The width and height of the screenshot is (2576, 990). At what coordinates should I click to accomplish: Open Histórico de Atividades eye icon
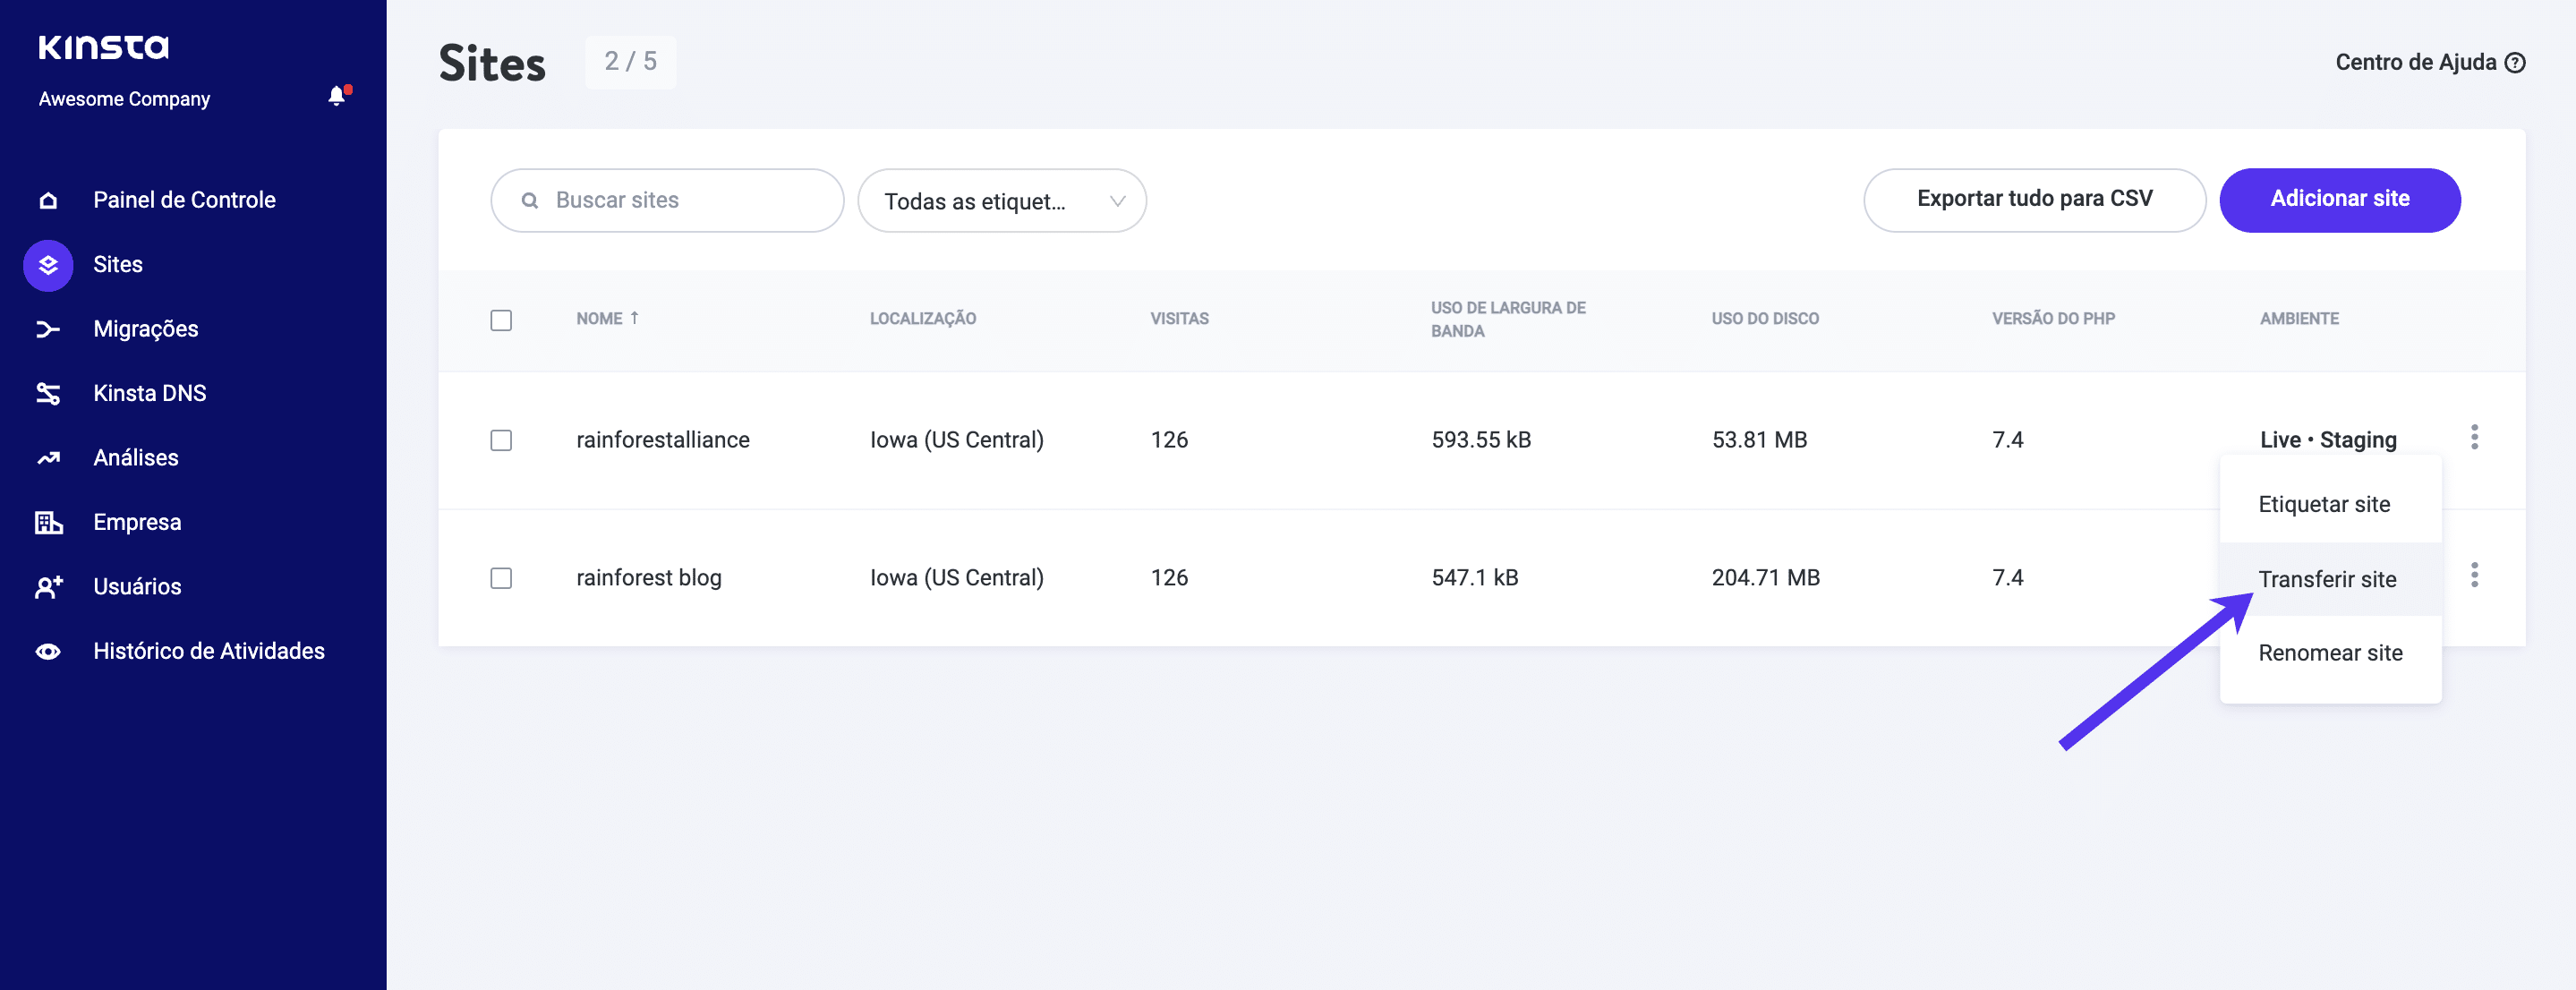[48, 651]
